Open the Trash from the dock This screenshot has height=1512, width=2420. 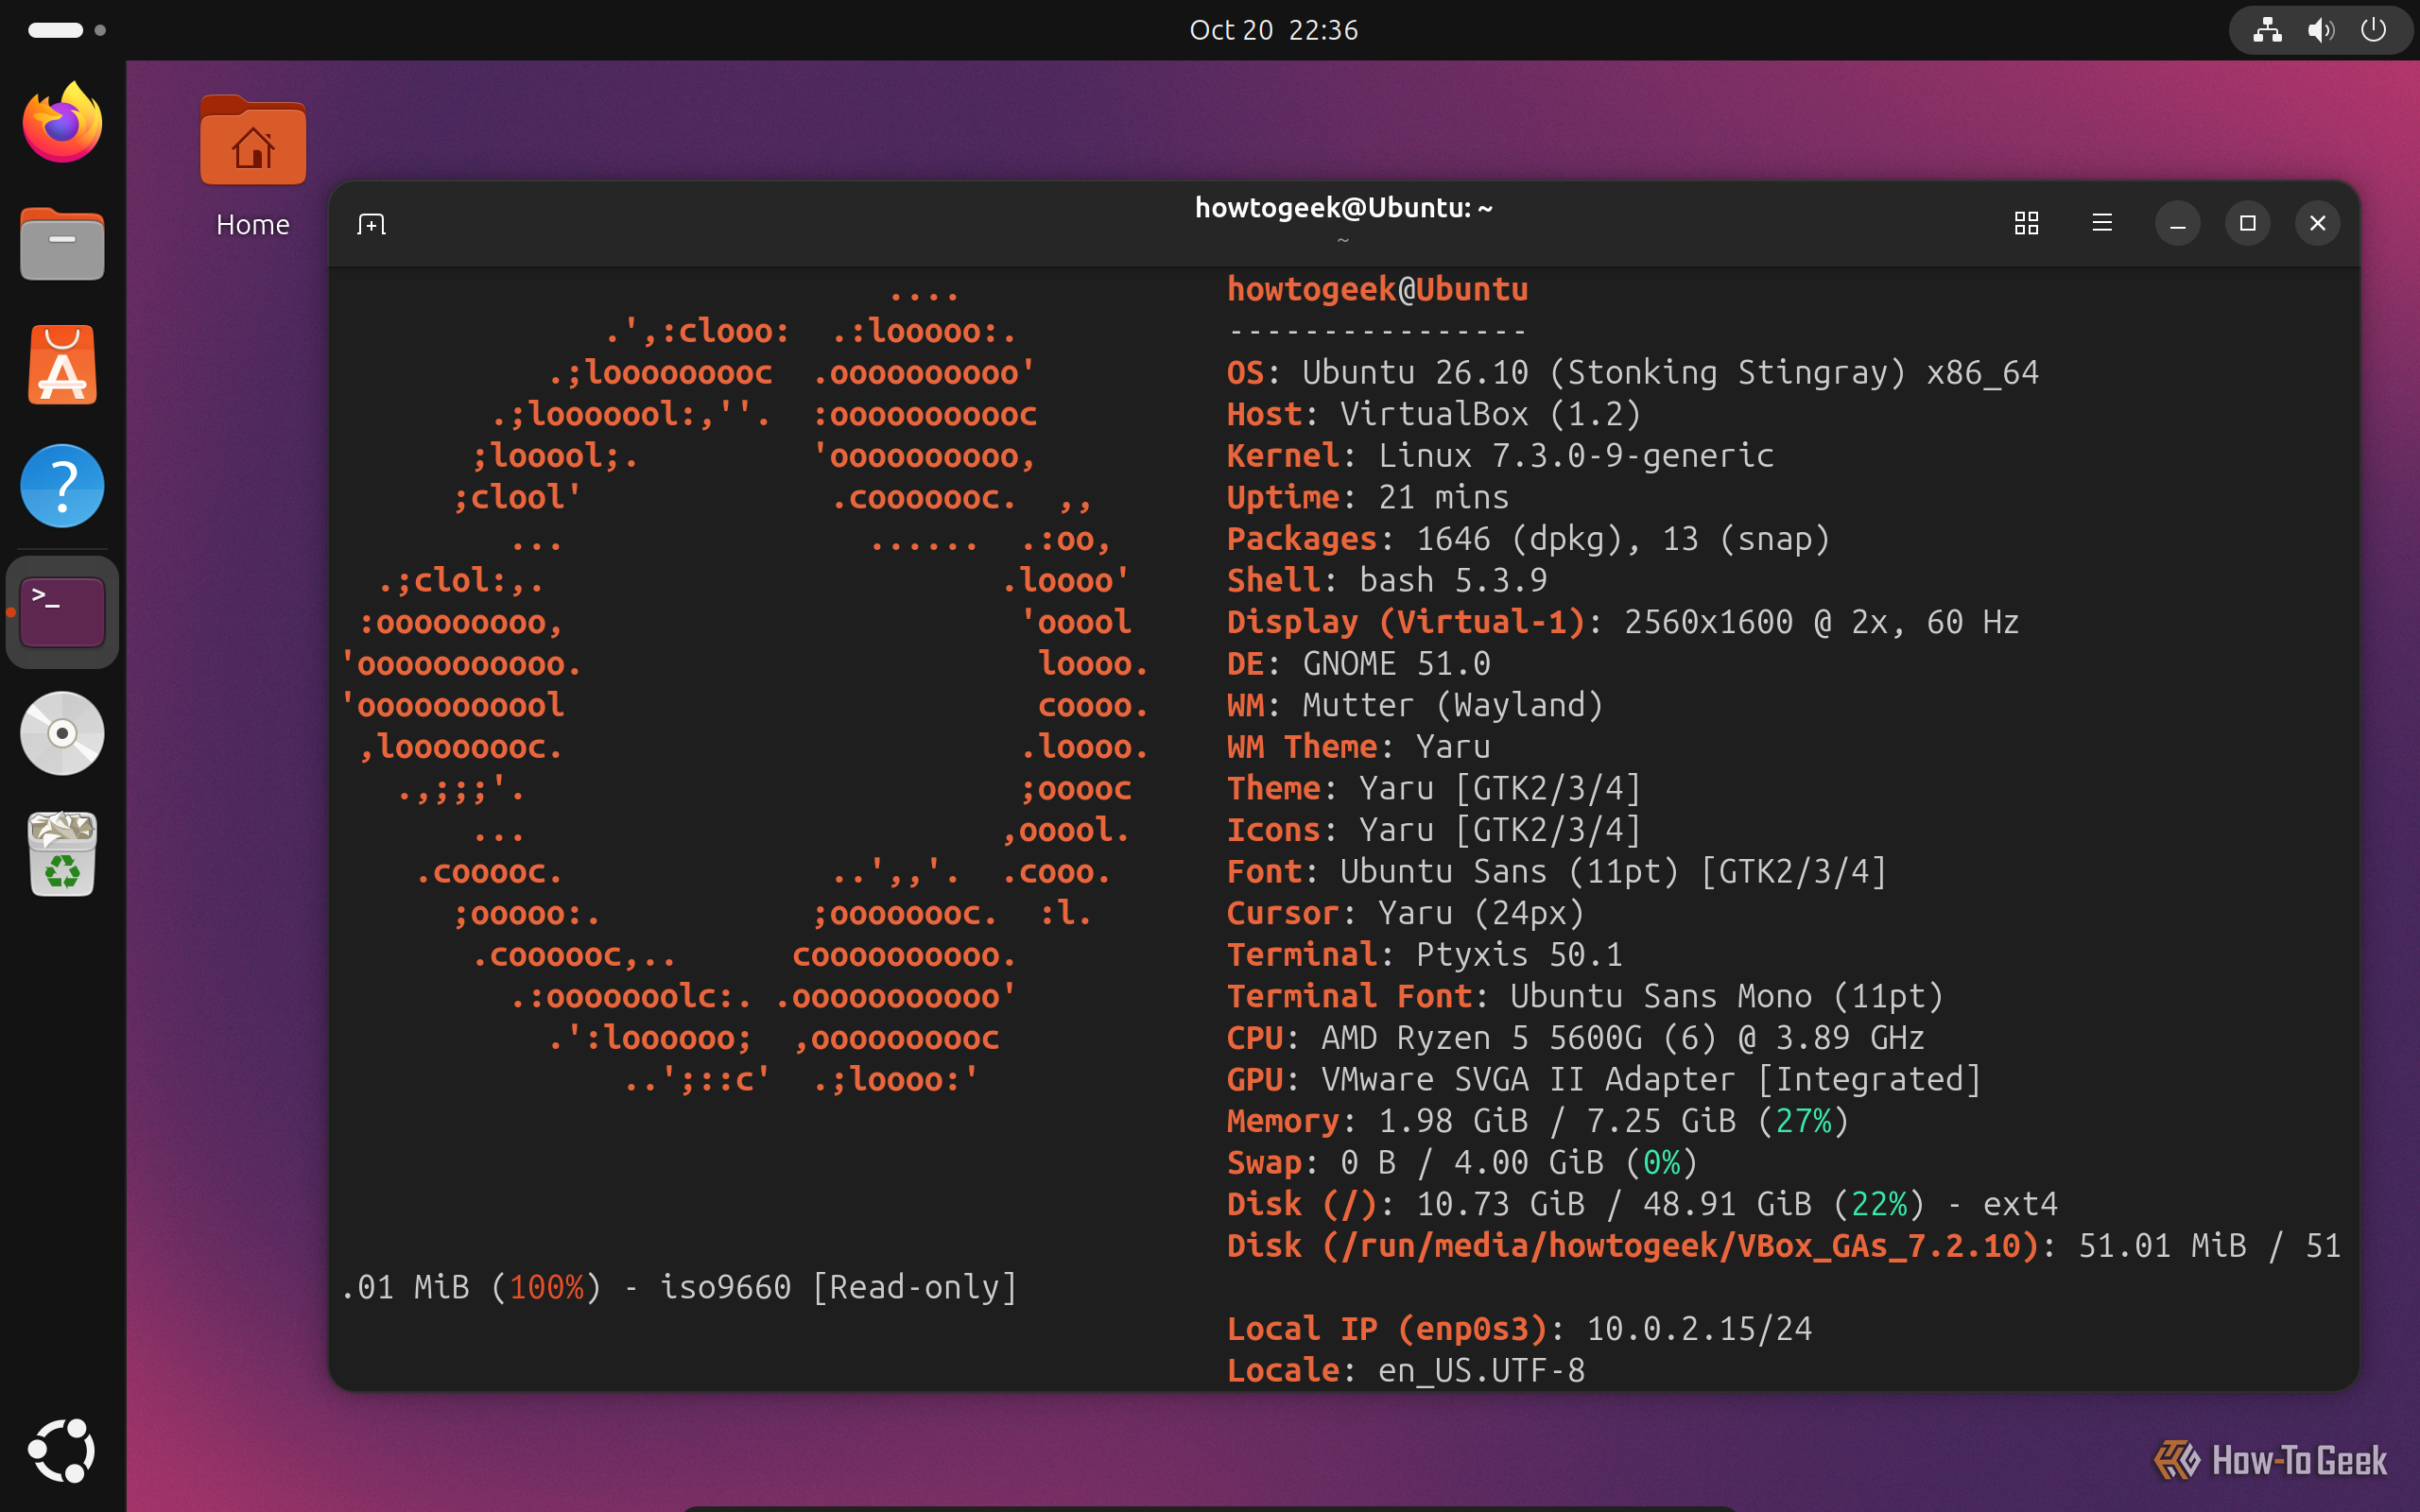pos(62,854)
